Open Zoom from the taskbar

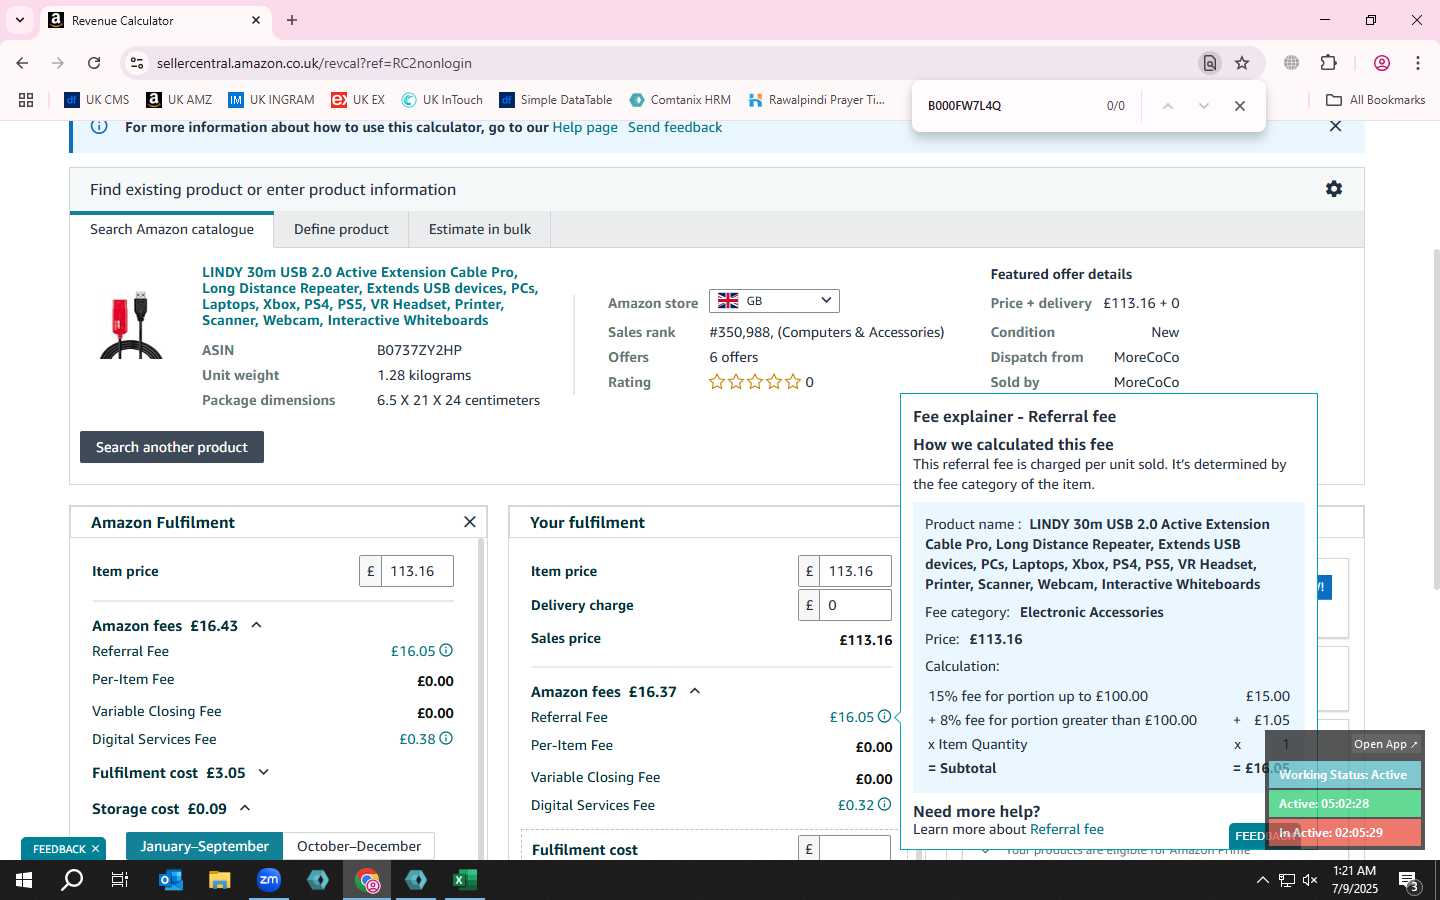269,880
